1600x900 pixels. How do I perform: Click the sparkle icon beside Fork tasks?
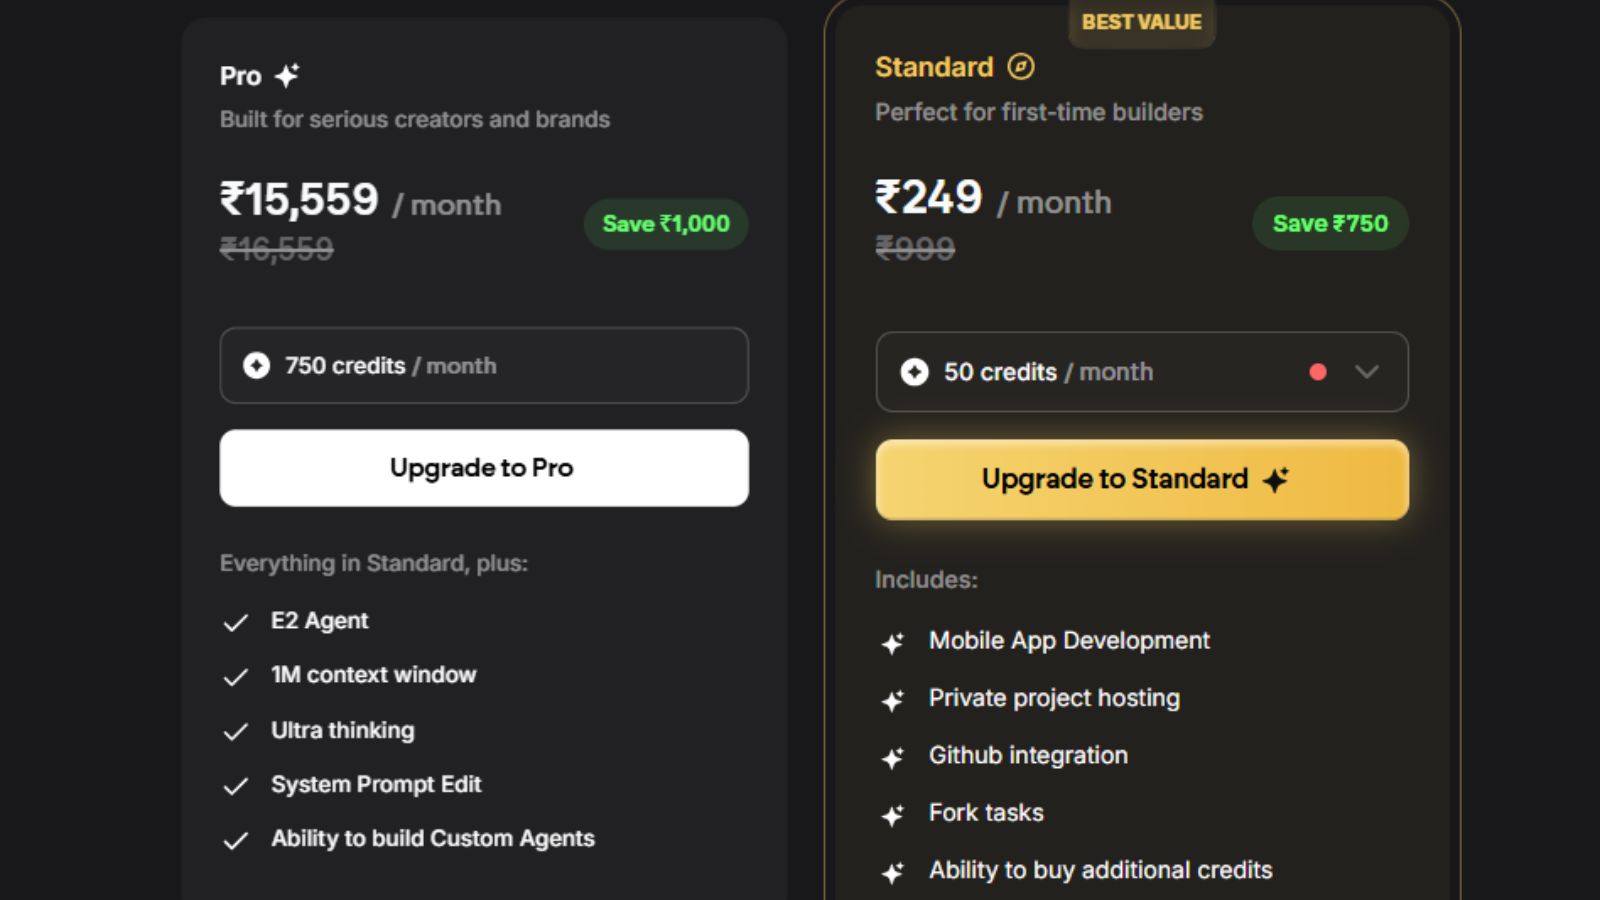893,814
